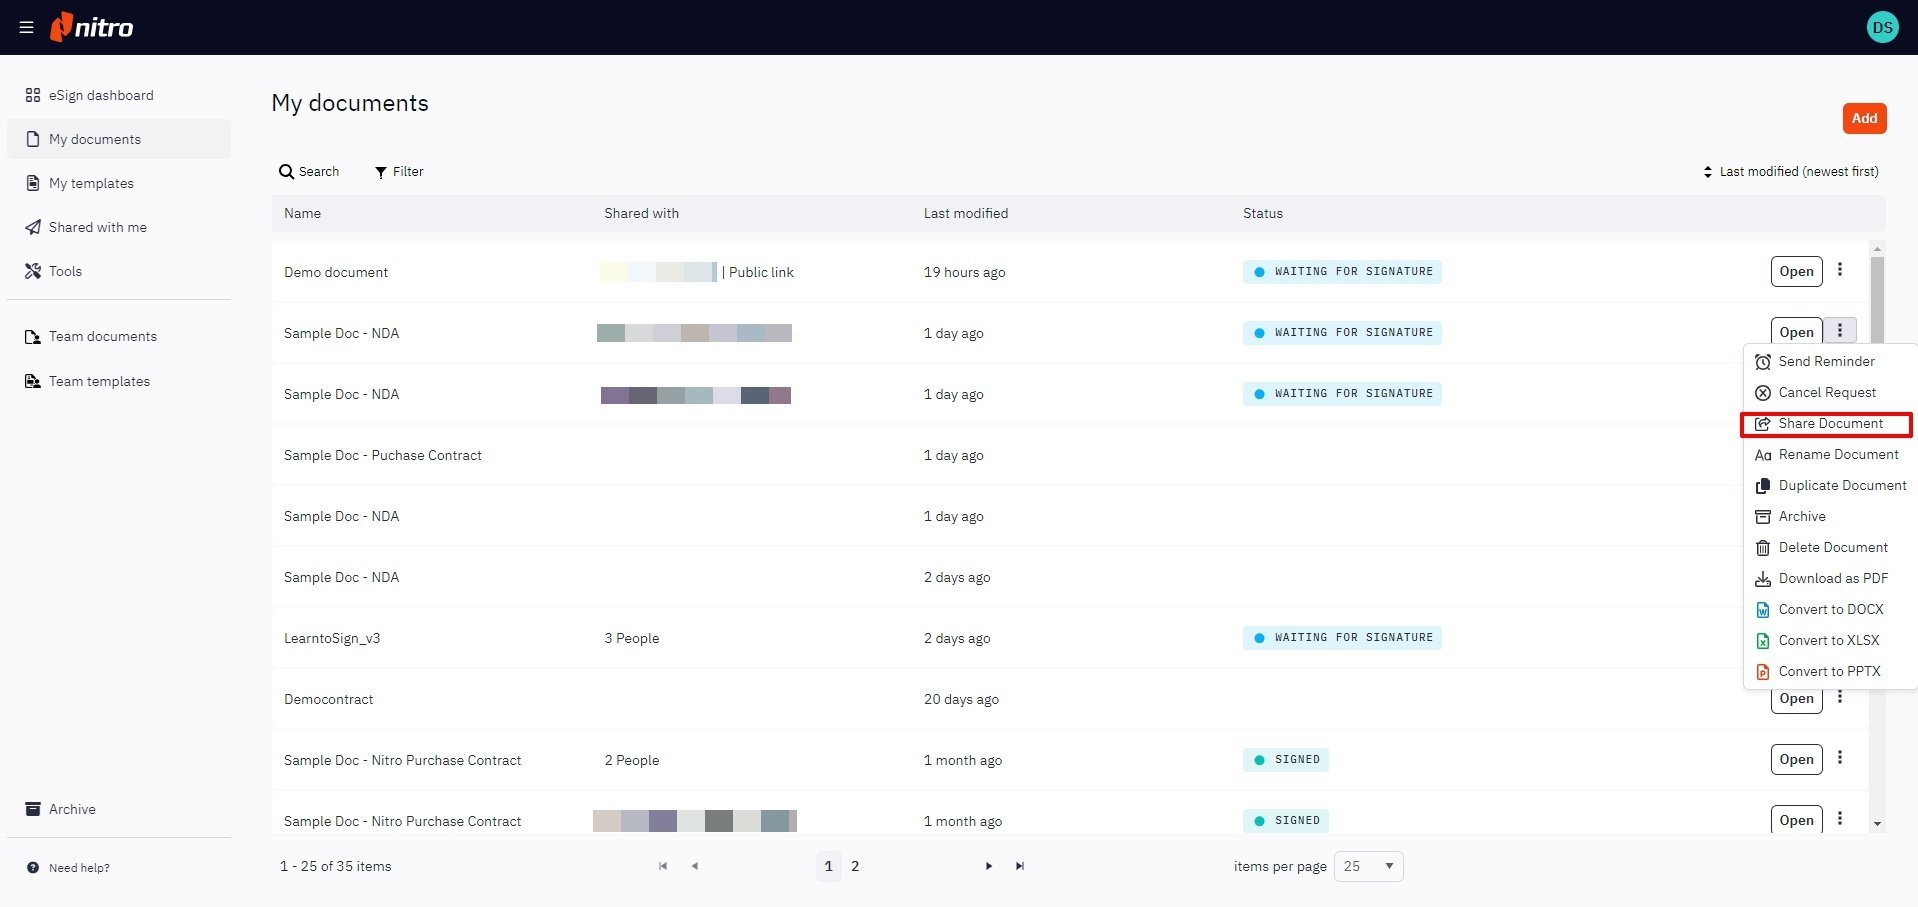
Task: Open the Last modified sort dropdown
Action: pos(1790,172)
